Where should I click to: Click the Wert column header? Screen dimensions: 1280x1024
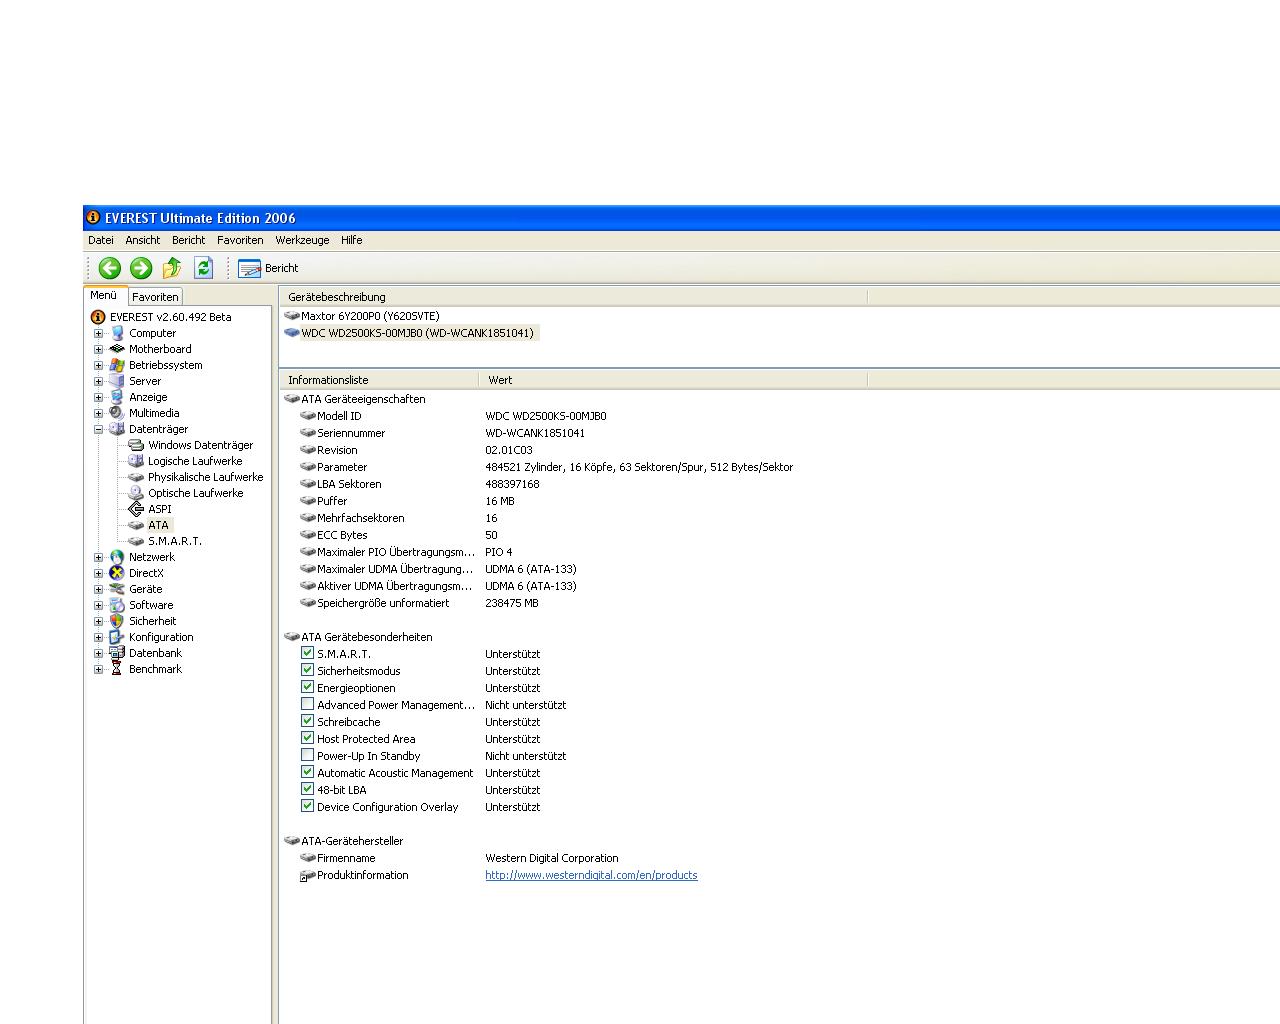(673, 380)
